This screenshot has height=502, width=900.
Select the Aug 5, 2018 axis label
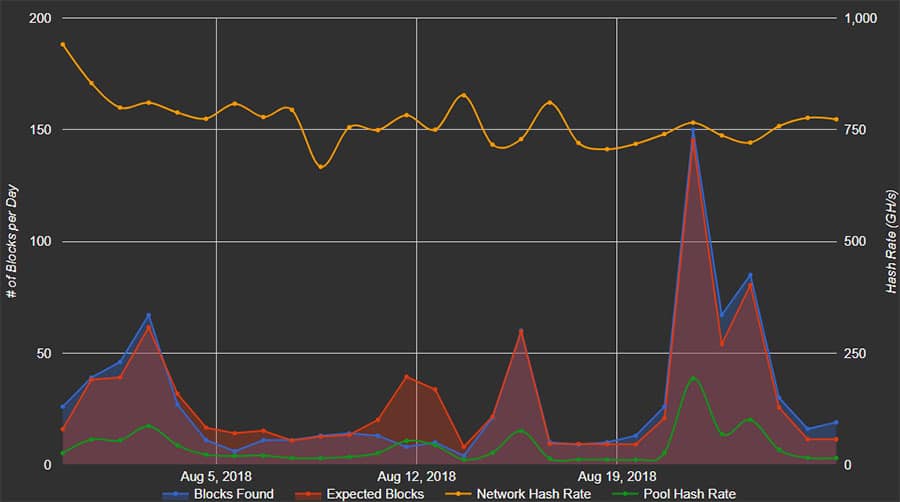coord(216,476)
